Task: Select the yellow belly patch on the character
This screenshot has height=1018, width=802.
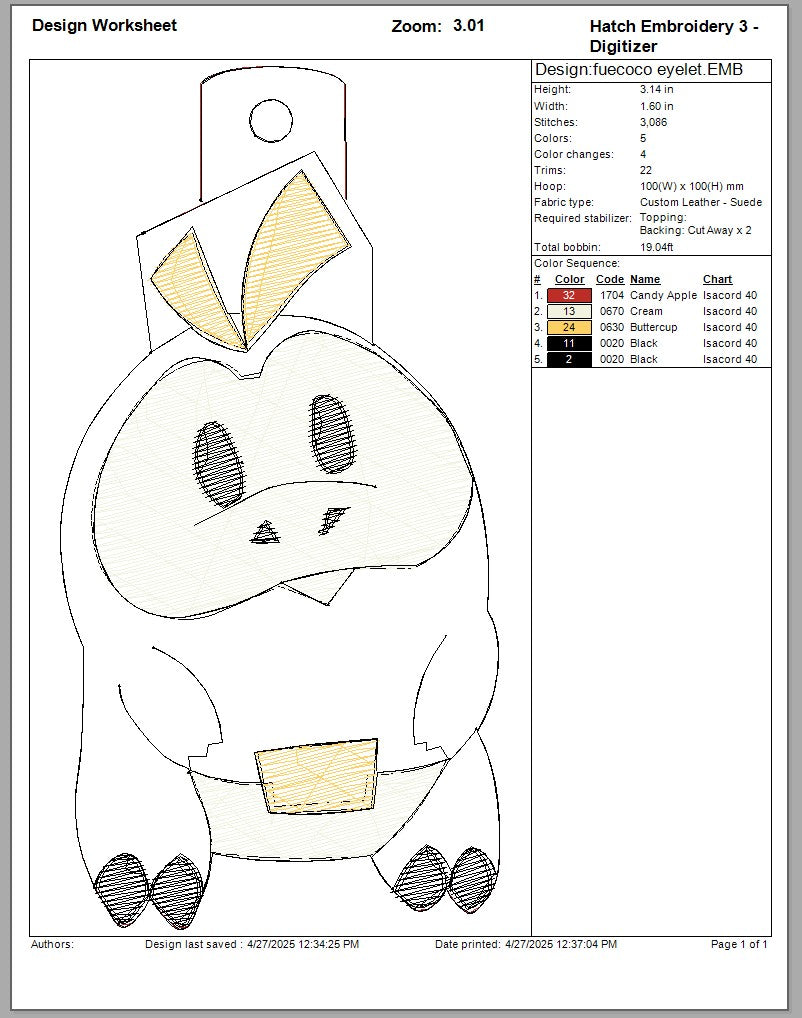Action: 318,775
